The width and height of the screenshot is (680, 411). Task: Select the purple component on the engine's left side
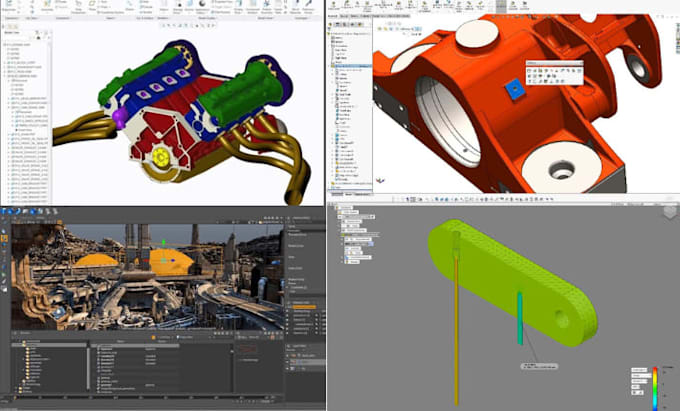tap(118, 117)
